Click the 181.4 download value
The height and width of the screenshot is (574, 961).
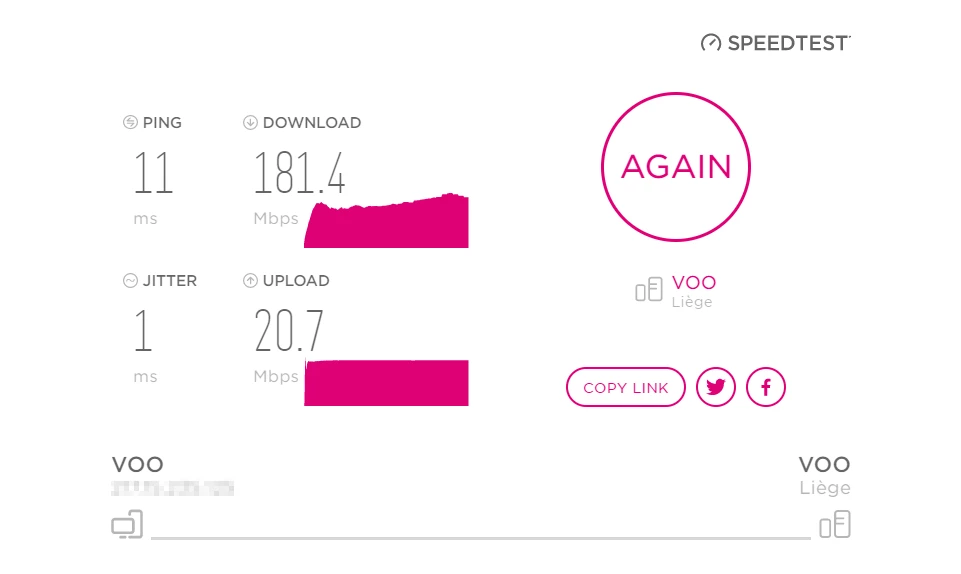point(299,173)
